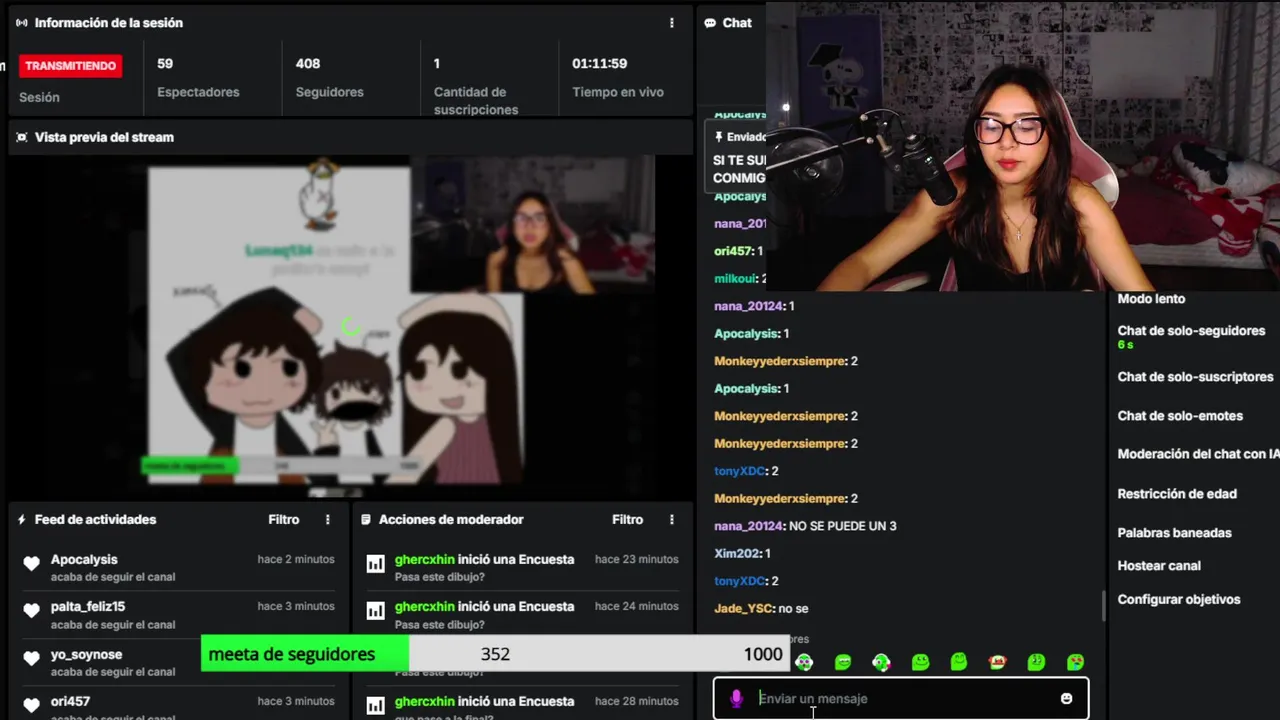Click the Acciones de moderador panel icon
The height and width of the screenshot is (720, 1280).
[x=366, y=520]
